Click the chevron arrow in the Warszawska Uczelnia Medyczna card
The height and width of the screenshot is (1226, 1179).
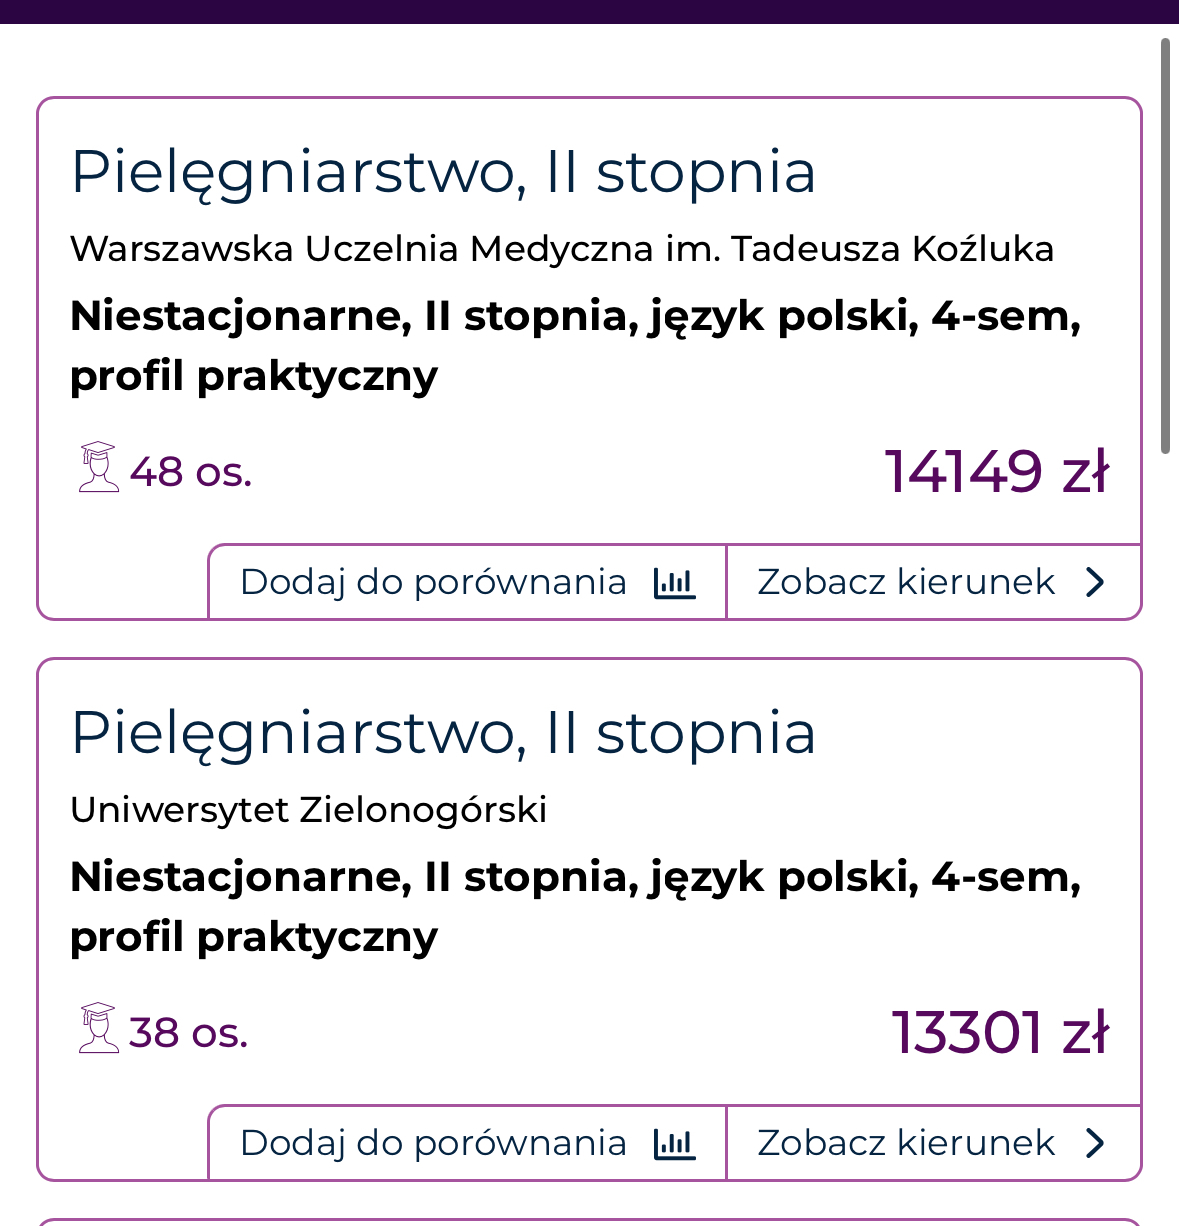[1096, 583]
